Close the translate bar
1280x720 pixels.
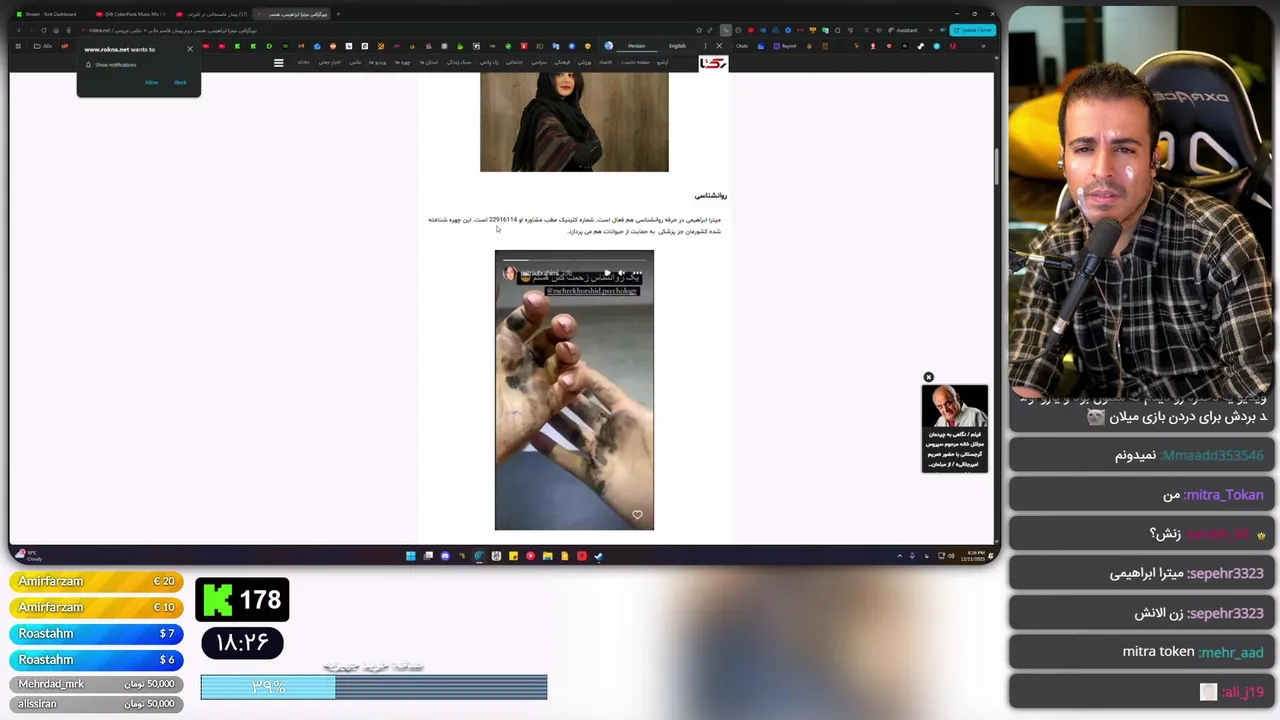[719, 46]
